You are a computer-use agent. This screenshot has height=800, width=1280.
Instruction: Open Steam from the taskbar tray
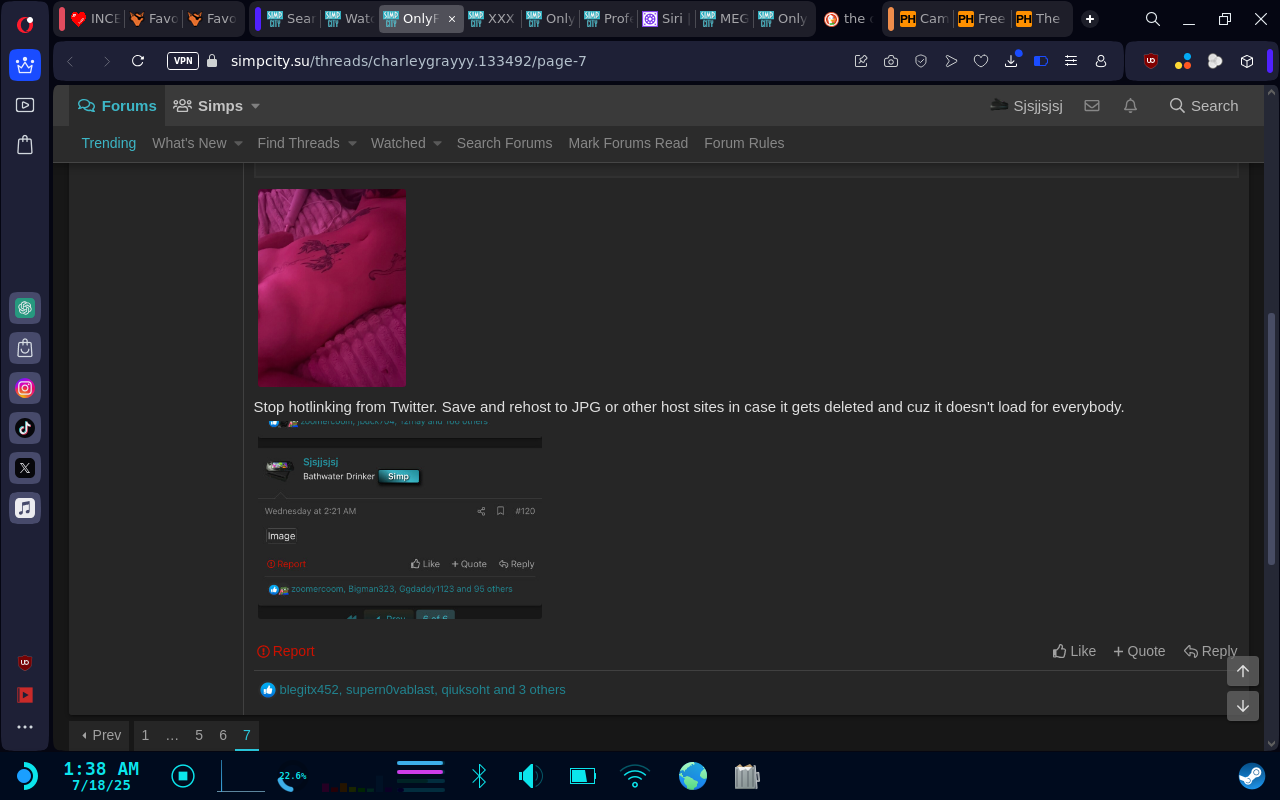1251,776
